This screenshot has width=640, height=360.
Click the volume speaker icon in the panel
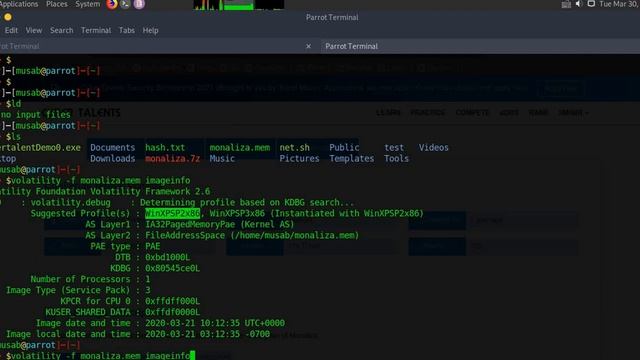tap(578, 4)
